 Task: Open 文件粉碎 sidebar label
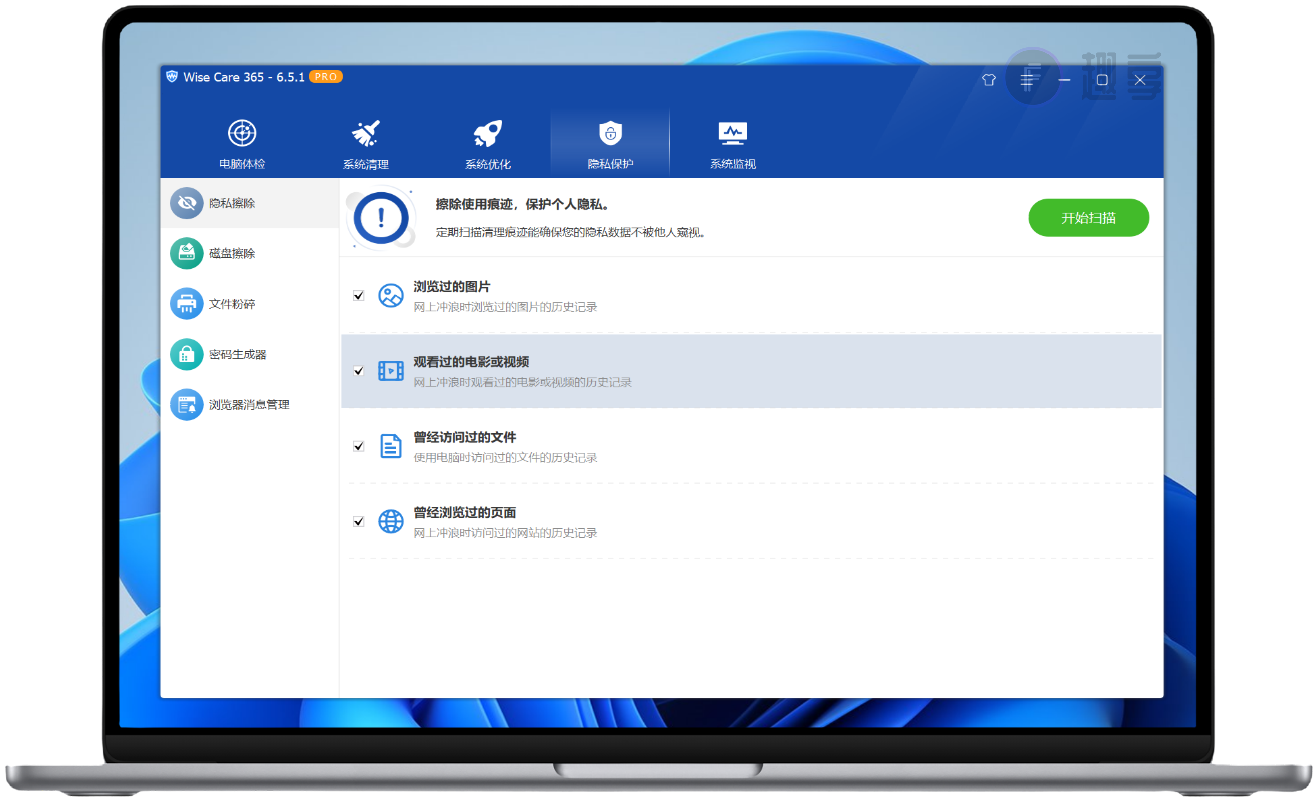(x=232, y=304)
